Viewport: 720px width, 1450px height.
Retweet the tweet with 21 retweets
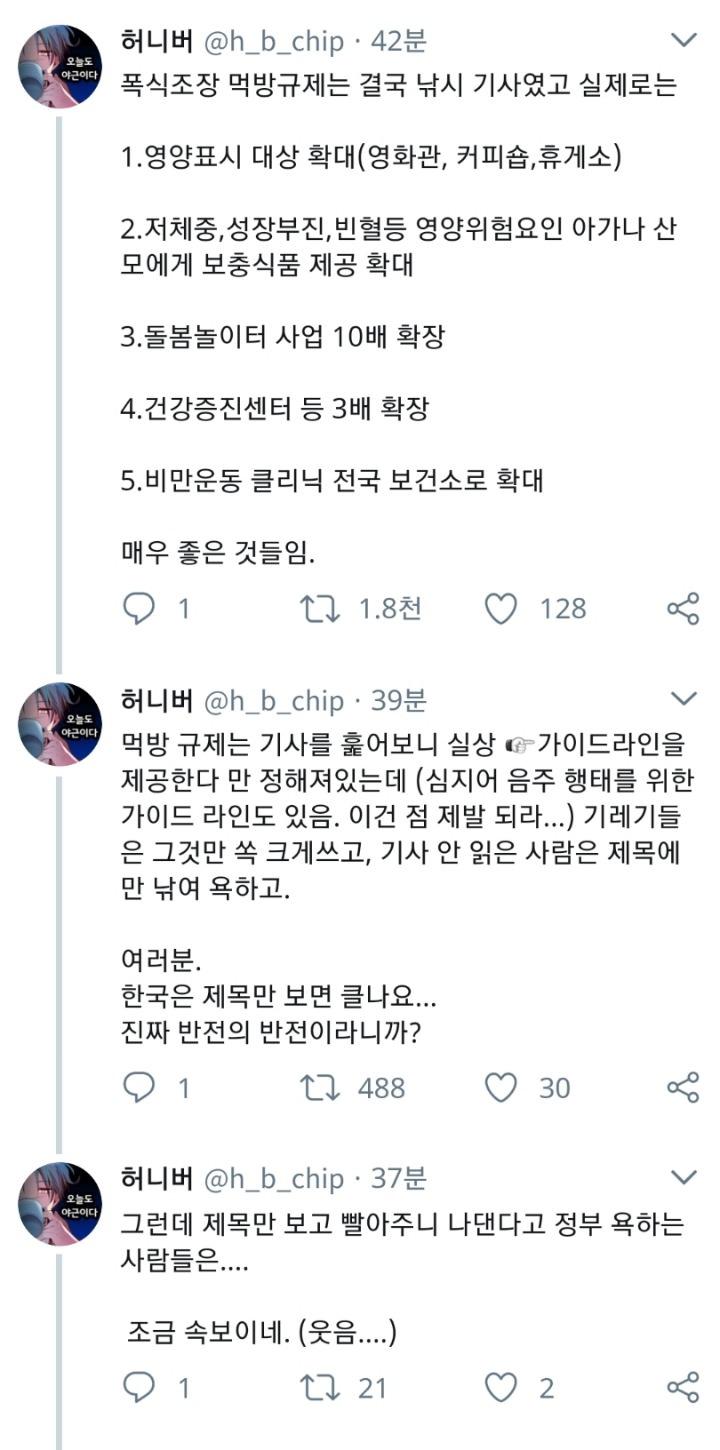pyautogui.click(x=321, y=1386)
